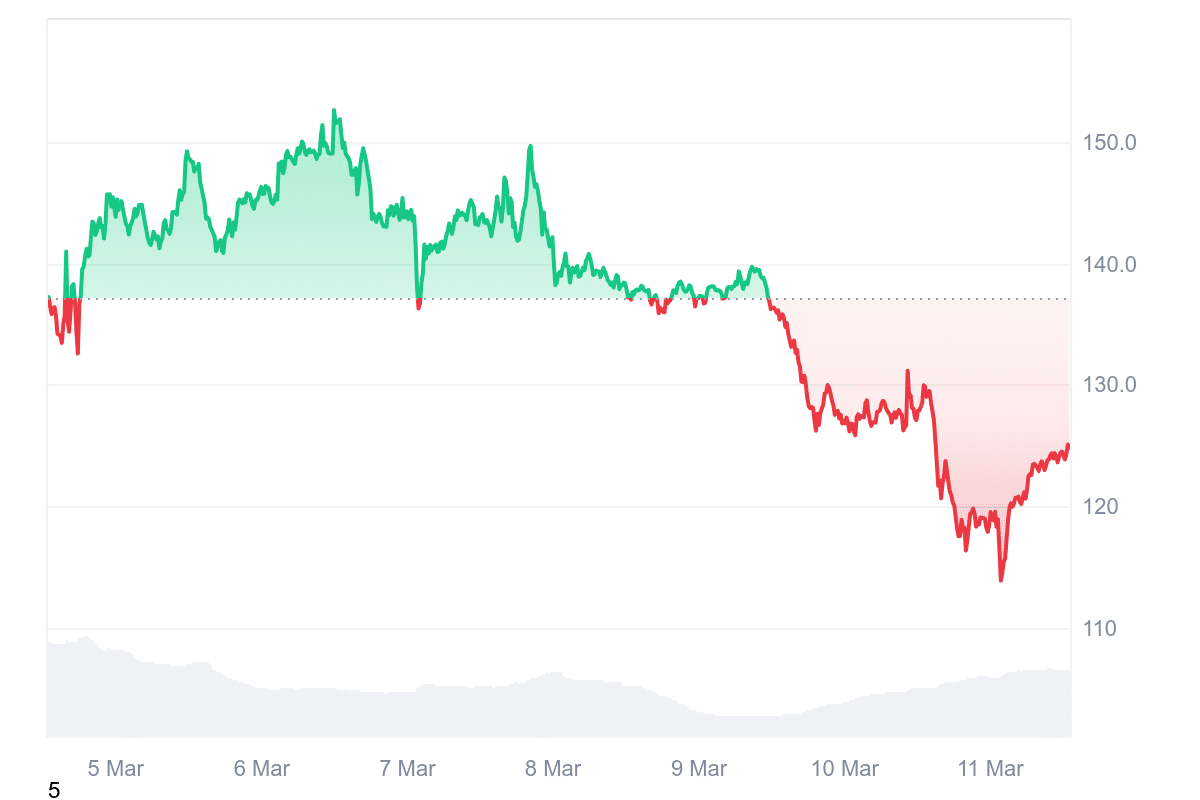Click the 5 Mar date label
The height and width of the screenshot is (800, 1200).
pos(115,768)
